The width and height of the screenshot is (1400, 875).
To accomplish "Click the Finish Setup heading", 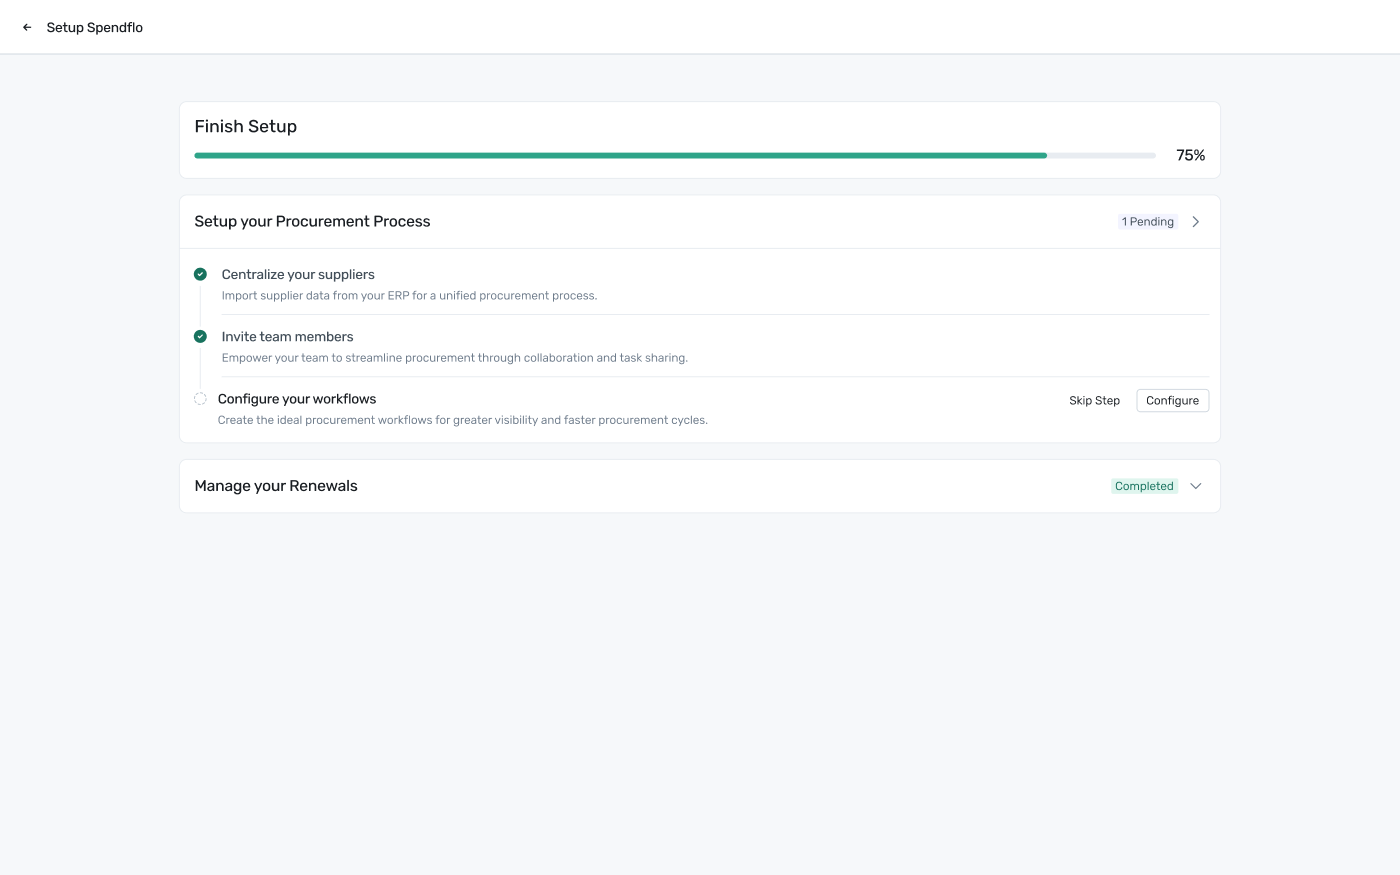I will pos(246,127).
